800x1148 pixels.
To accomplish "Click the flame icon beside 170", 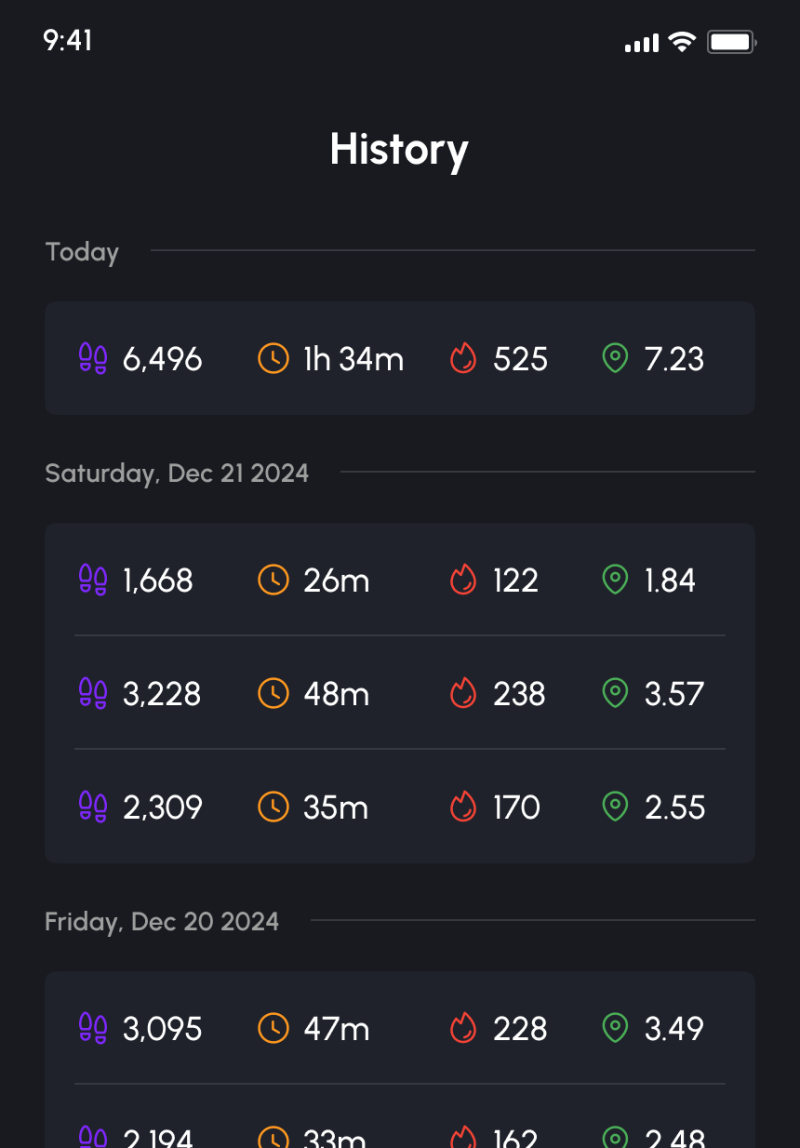I will [463, 807].
